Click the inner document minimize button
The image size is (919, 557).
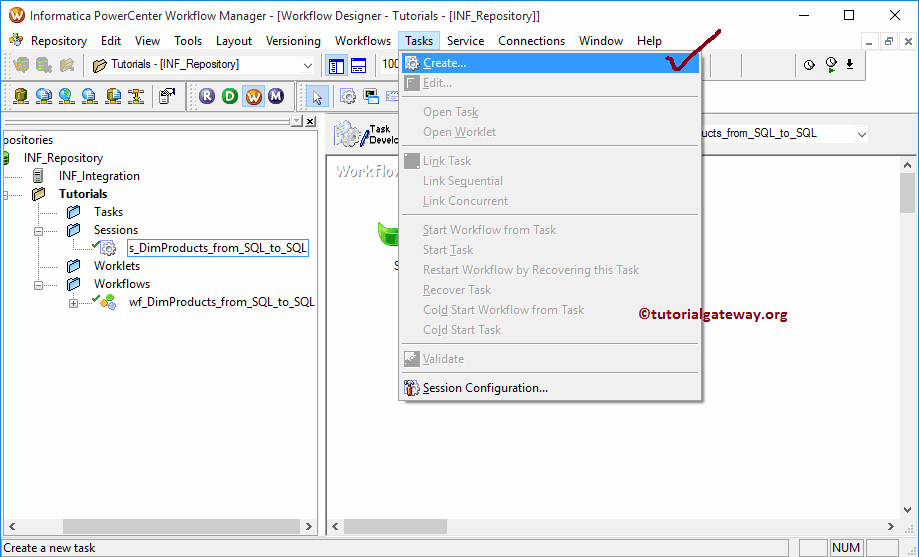(x=869, y=42)
